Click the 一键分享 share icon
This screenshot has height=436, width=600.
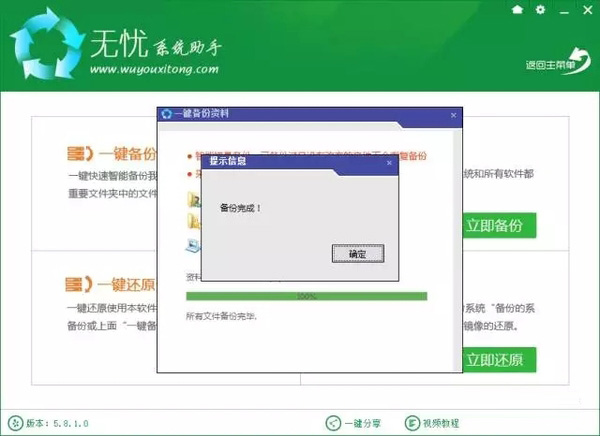tap(333, 423)
